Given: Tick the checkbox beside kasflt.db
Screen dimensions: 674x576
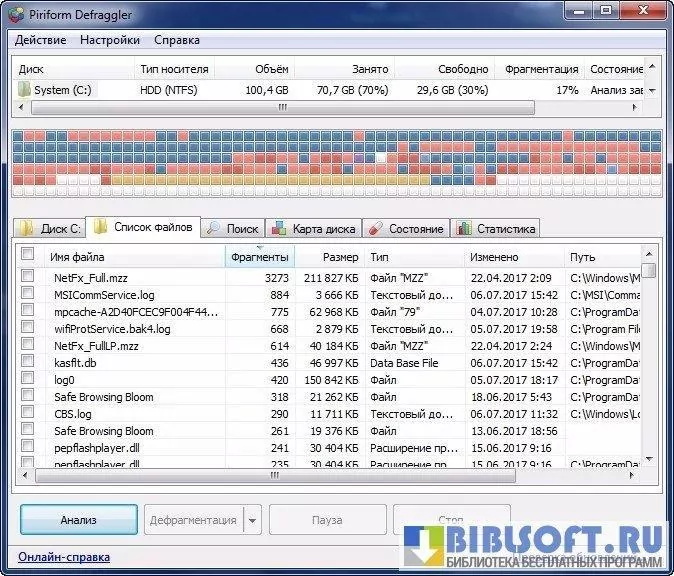Looking at the screenshot, I should pos(28,363).
